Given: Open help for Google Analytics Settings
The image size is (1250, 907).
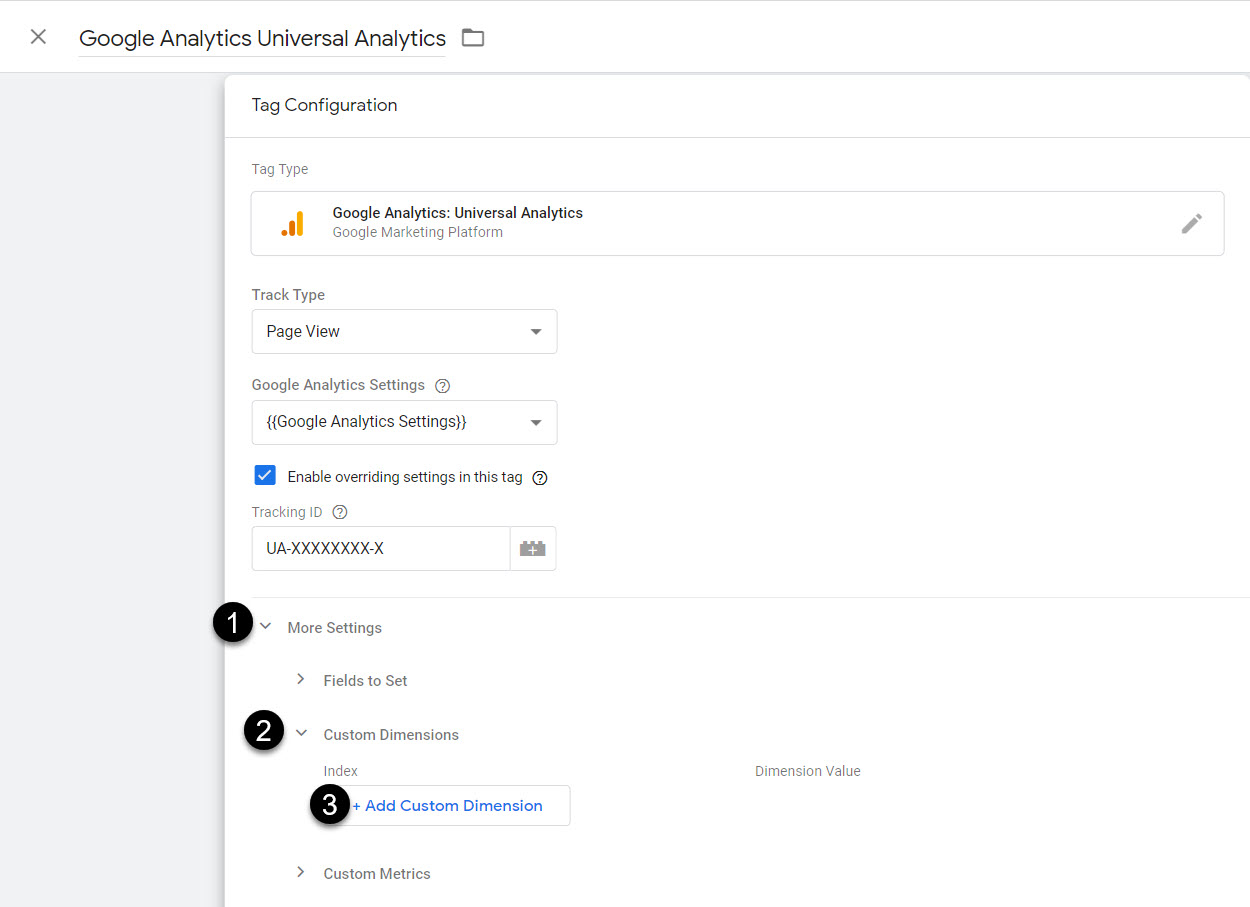Looking at the screenshot, I should pyautogui.click(x=443, y=386).
